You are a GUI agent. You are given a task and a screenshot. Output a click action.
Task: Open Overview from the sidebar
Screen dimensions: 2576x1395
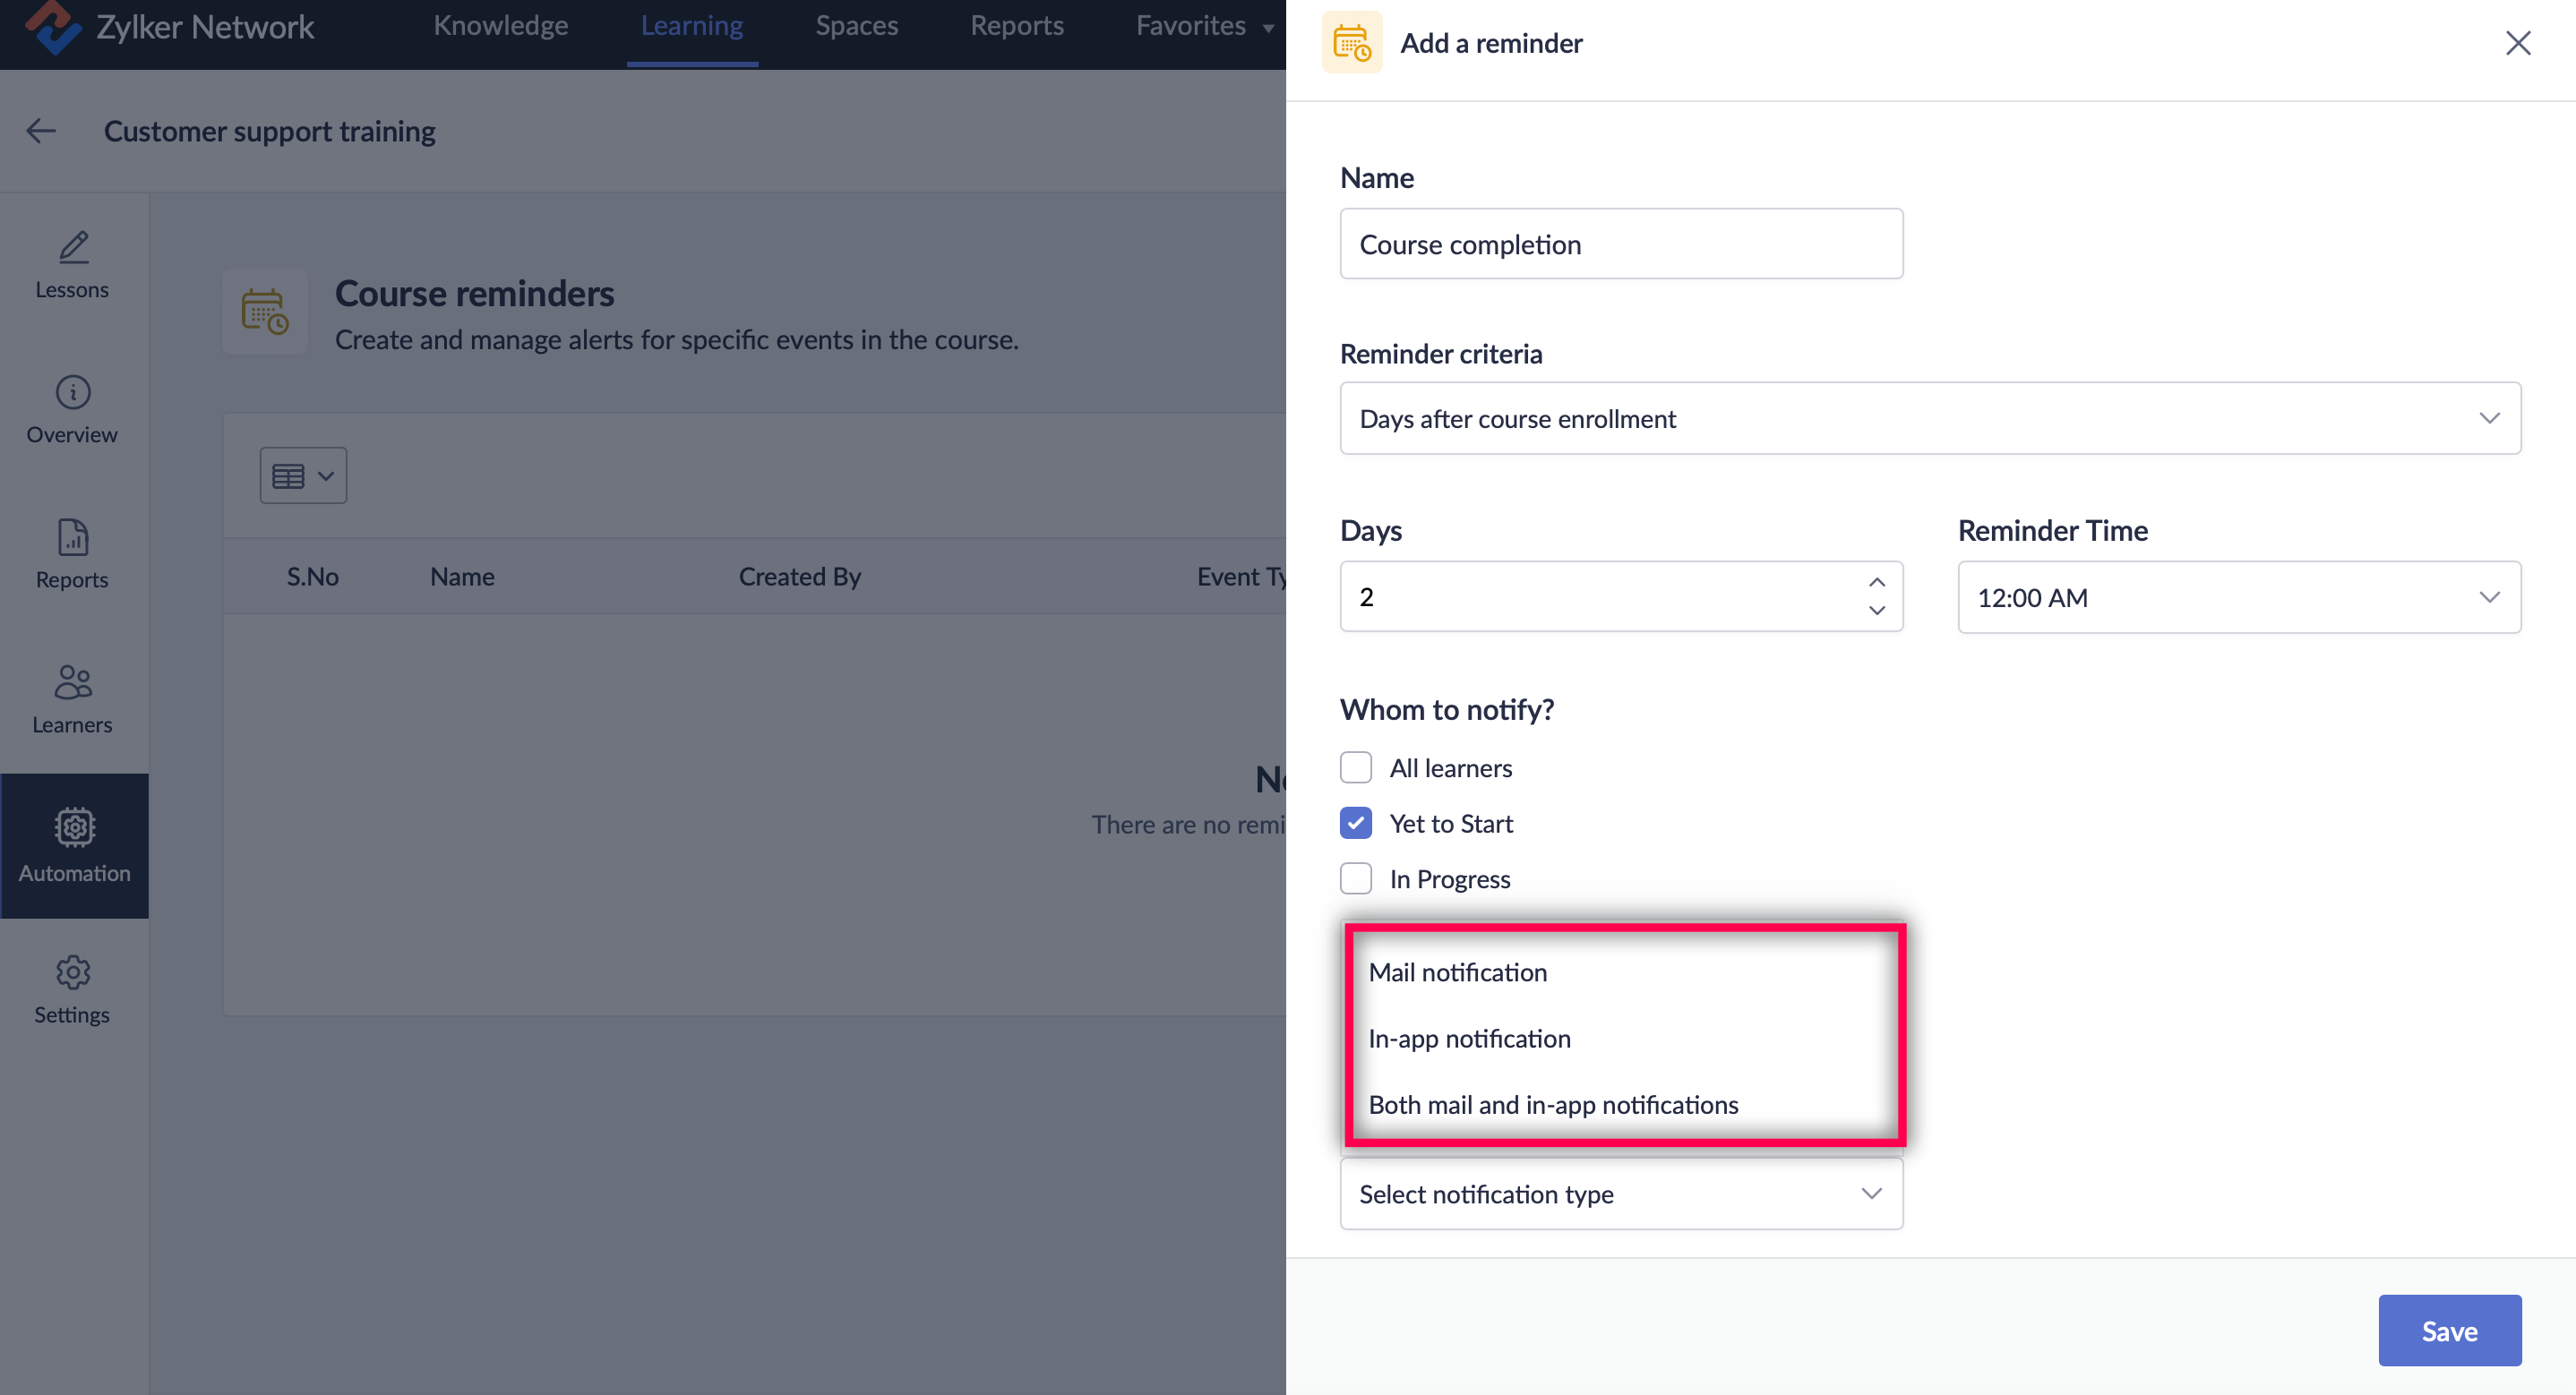click(x=72, y=410)
